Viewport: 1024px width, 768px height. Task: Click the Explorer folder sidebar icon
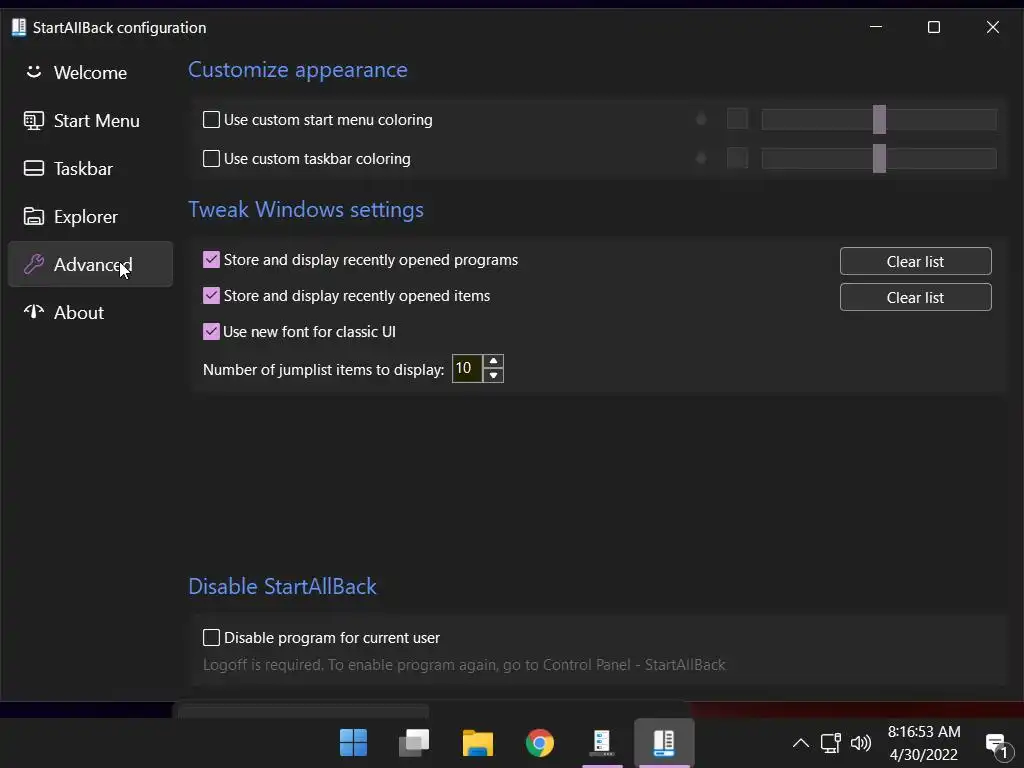point(33,216)
